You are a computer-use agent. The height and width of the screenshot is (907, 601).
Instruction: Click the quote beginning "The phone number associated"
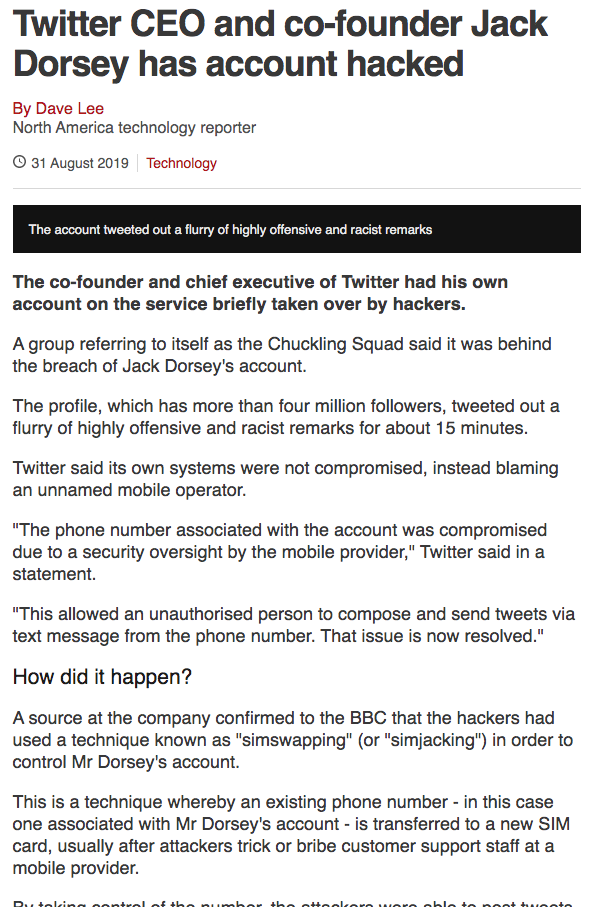pyautogui.click(x=280, y=552)
